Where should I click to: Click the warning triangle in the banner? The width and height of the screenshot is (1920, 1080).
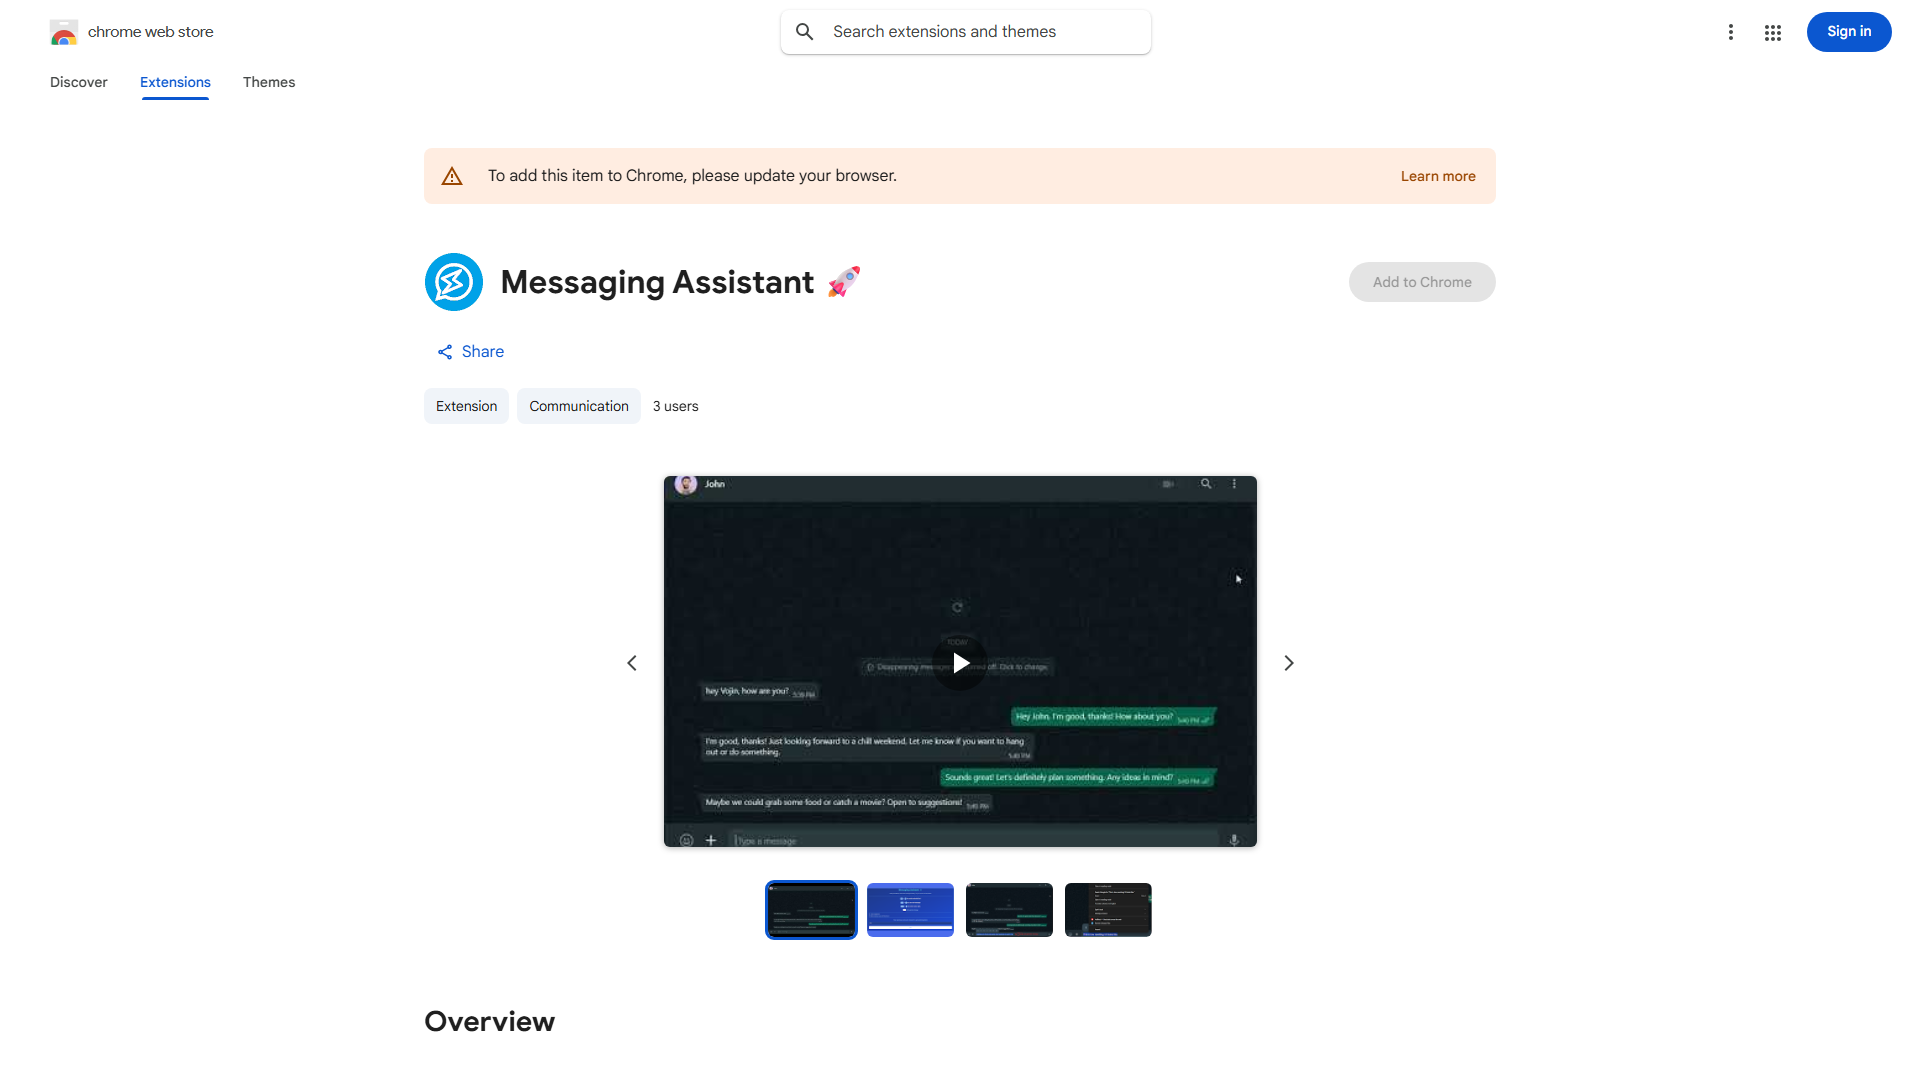click(x=452, y=175)
